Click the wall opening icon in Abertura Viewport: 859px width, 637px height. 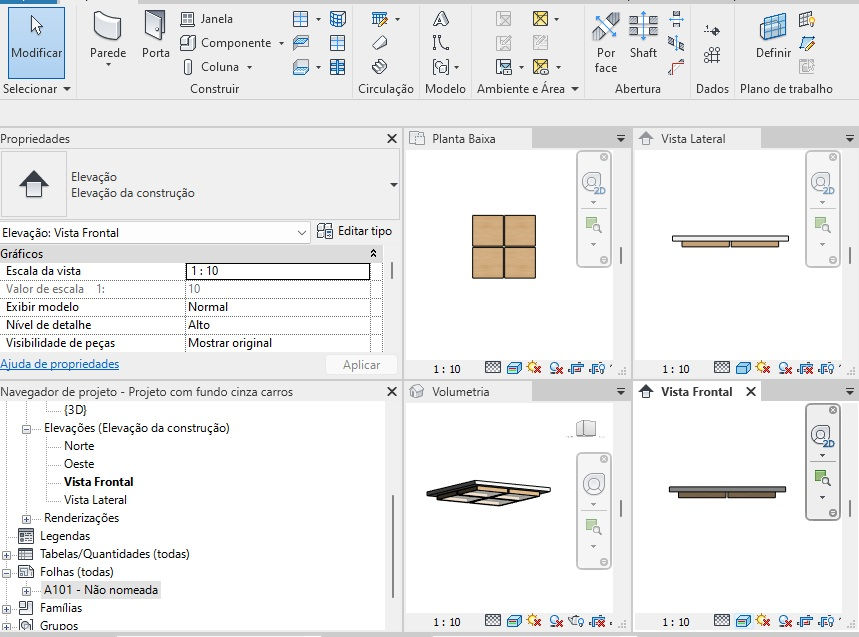(676, 19)
